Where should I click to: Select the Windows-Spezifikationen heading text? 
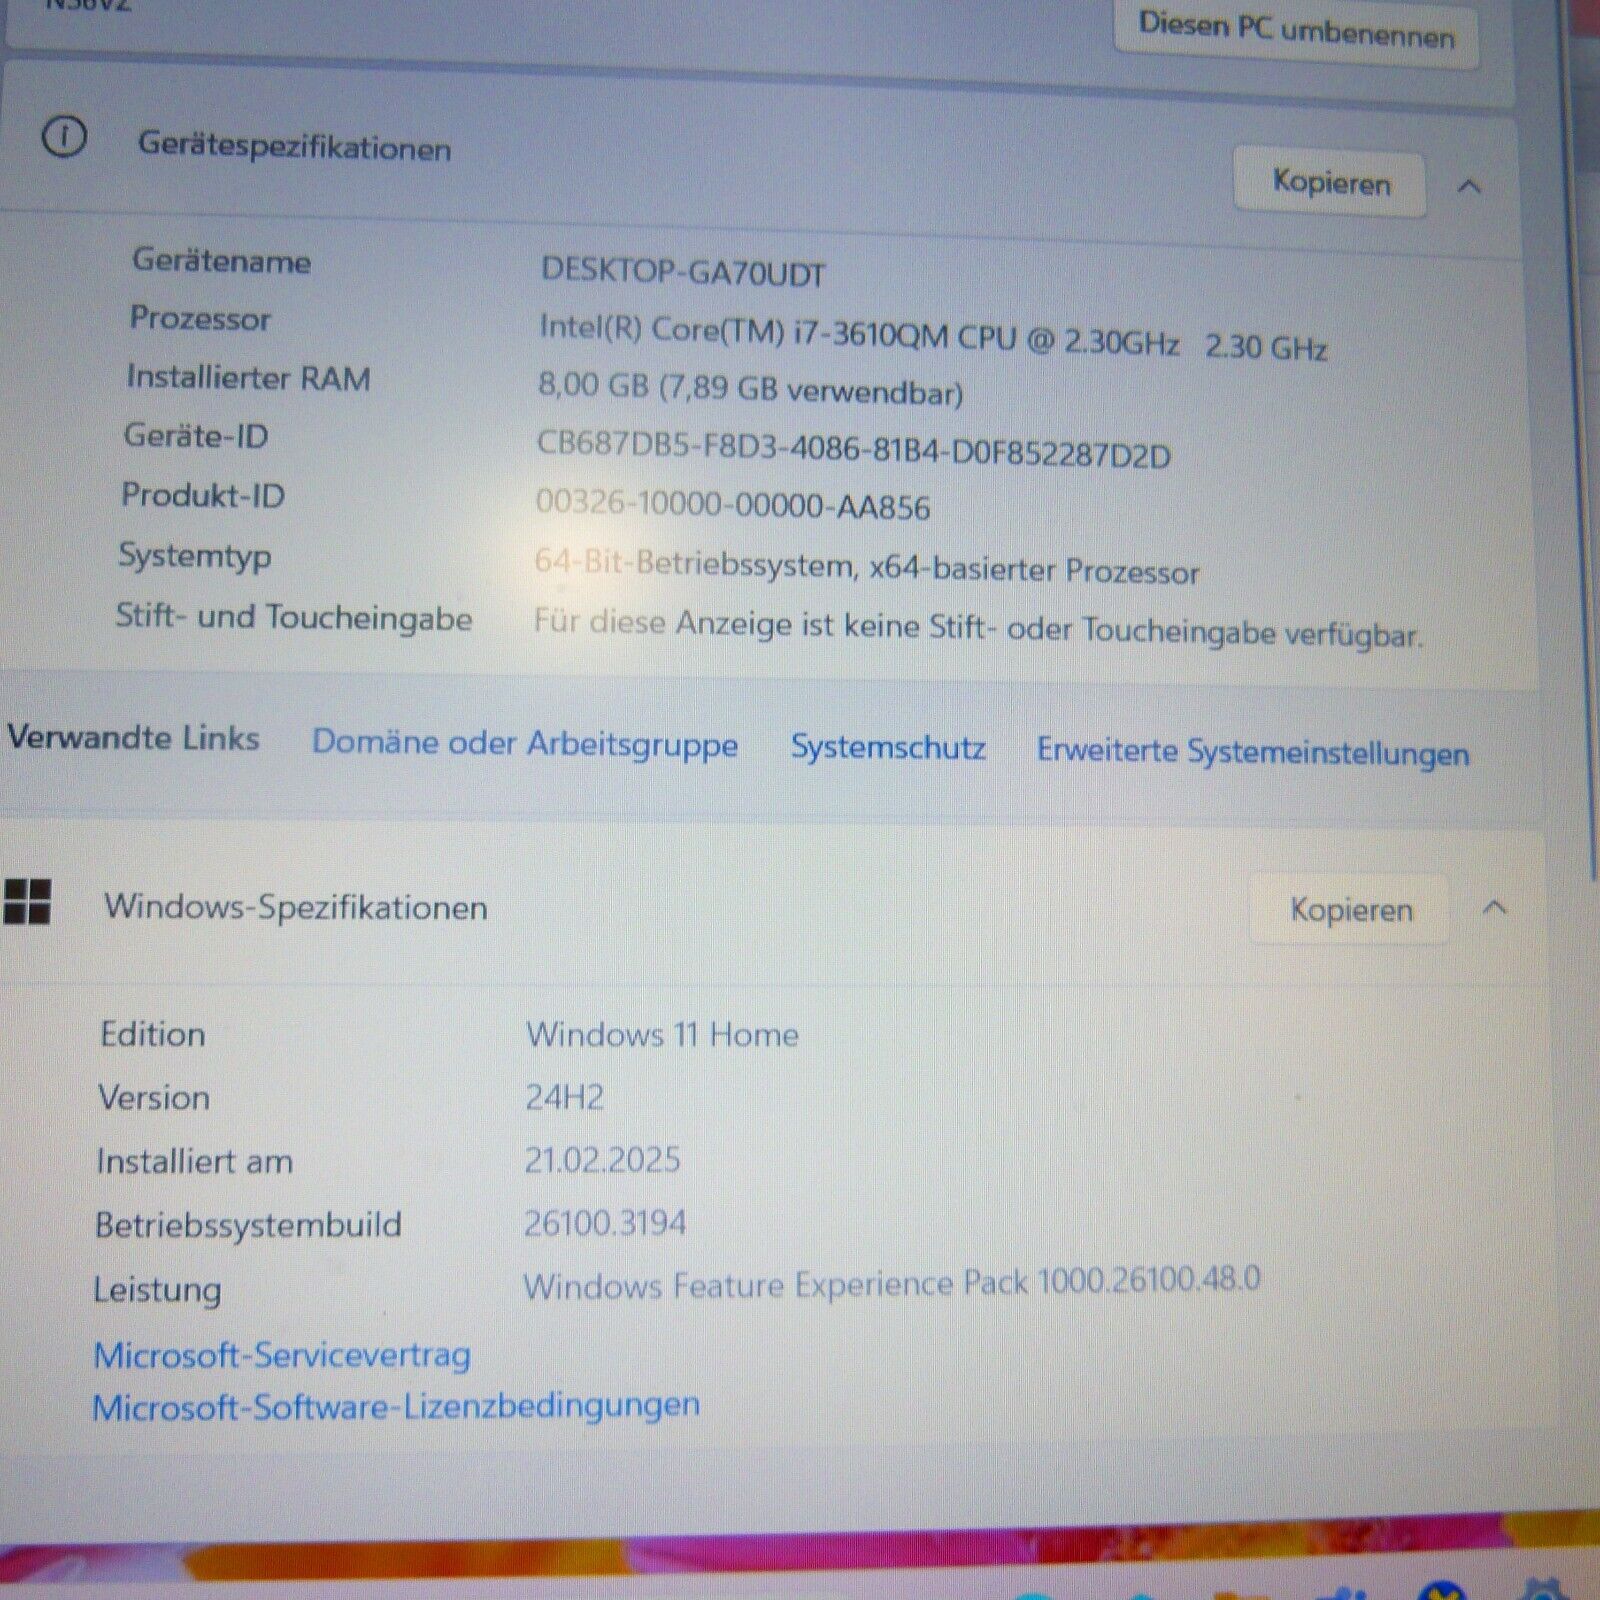click(x=296, y=907)
